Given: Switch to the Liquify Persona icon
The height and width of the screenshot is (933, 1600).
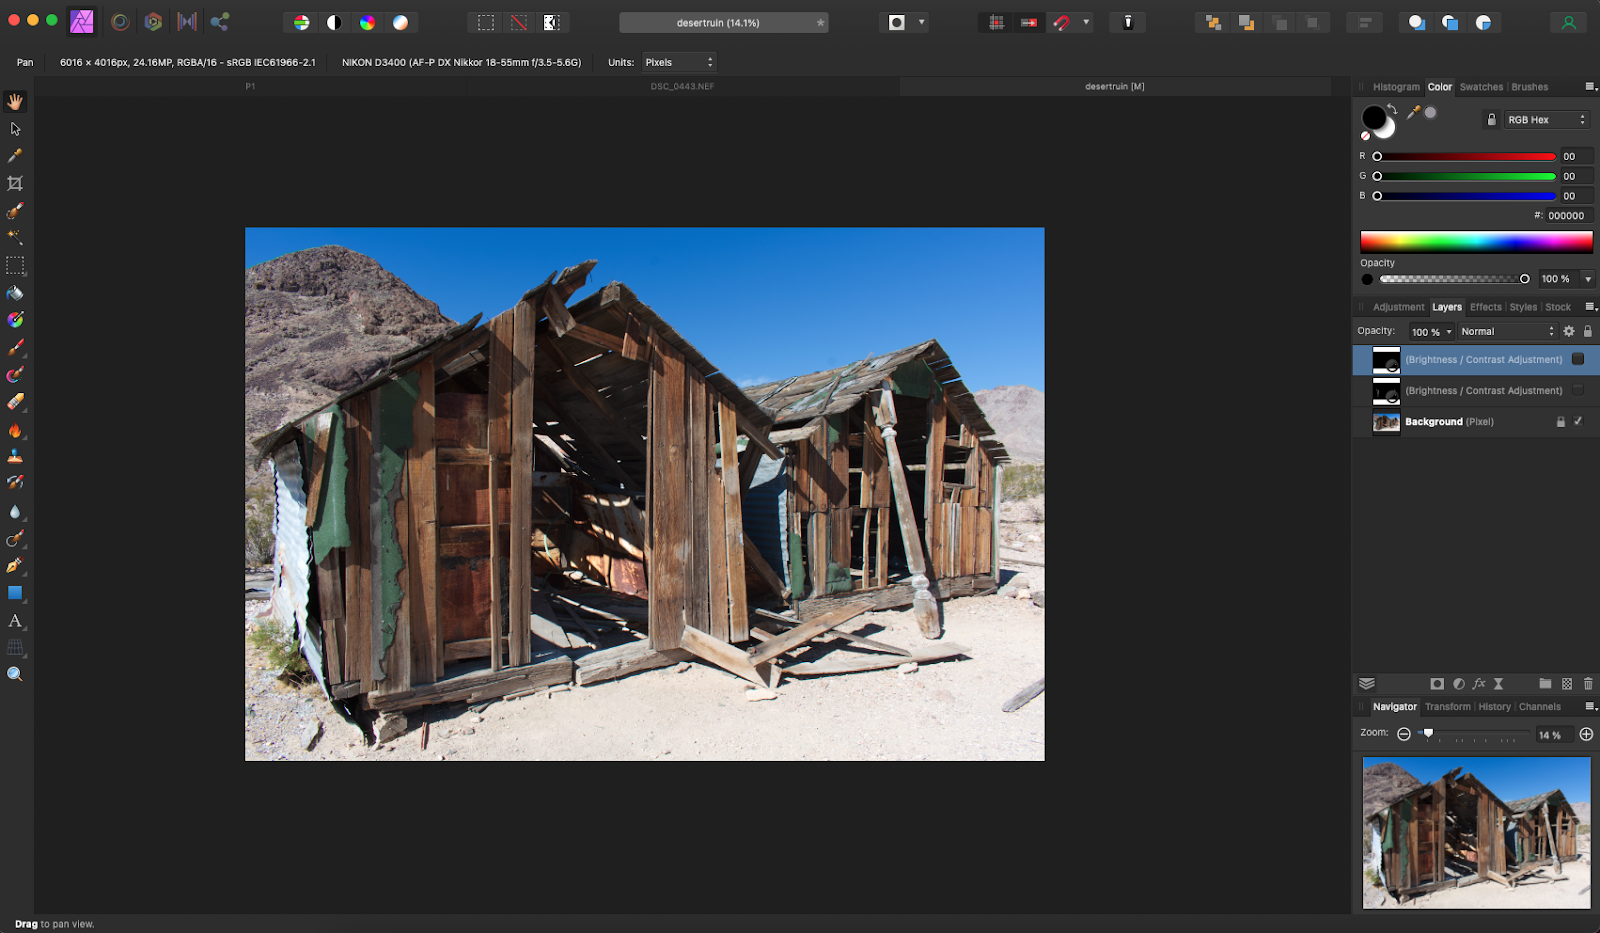Looking at the screenshot, I should tap(120, 22).
